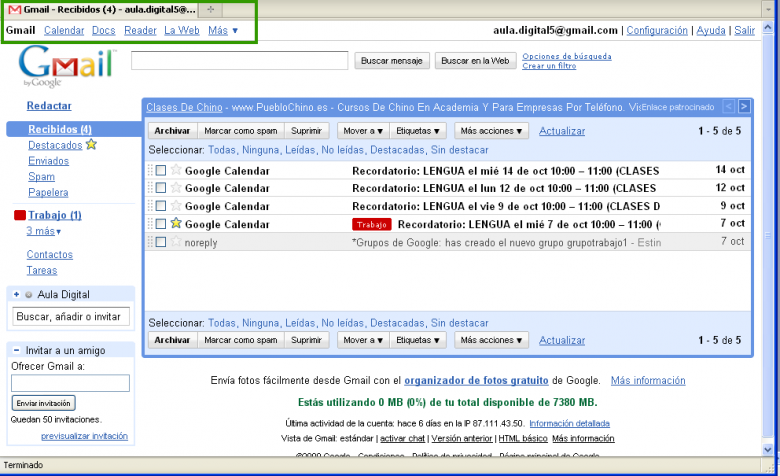Image resolution: width=780 pixels, height=476 pixels.
Task: Show previous sponsored link with left arrow
Action: click(729, 106)
